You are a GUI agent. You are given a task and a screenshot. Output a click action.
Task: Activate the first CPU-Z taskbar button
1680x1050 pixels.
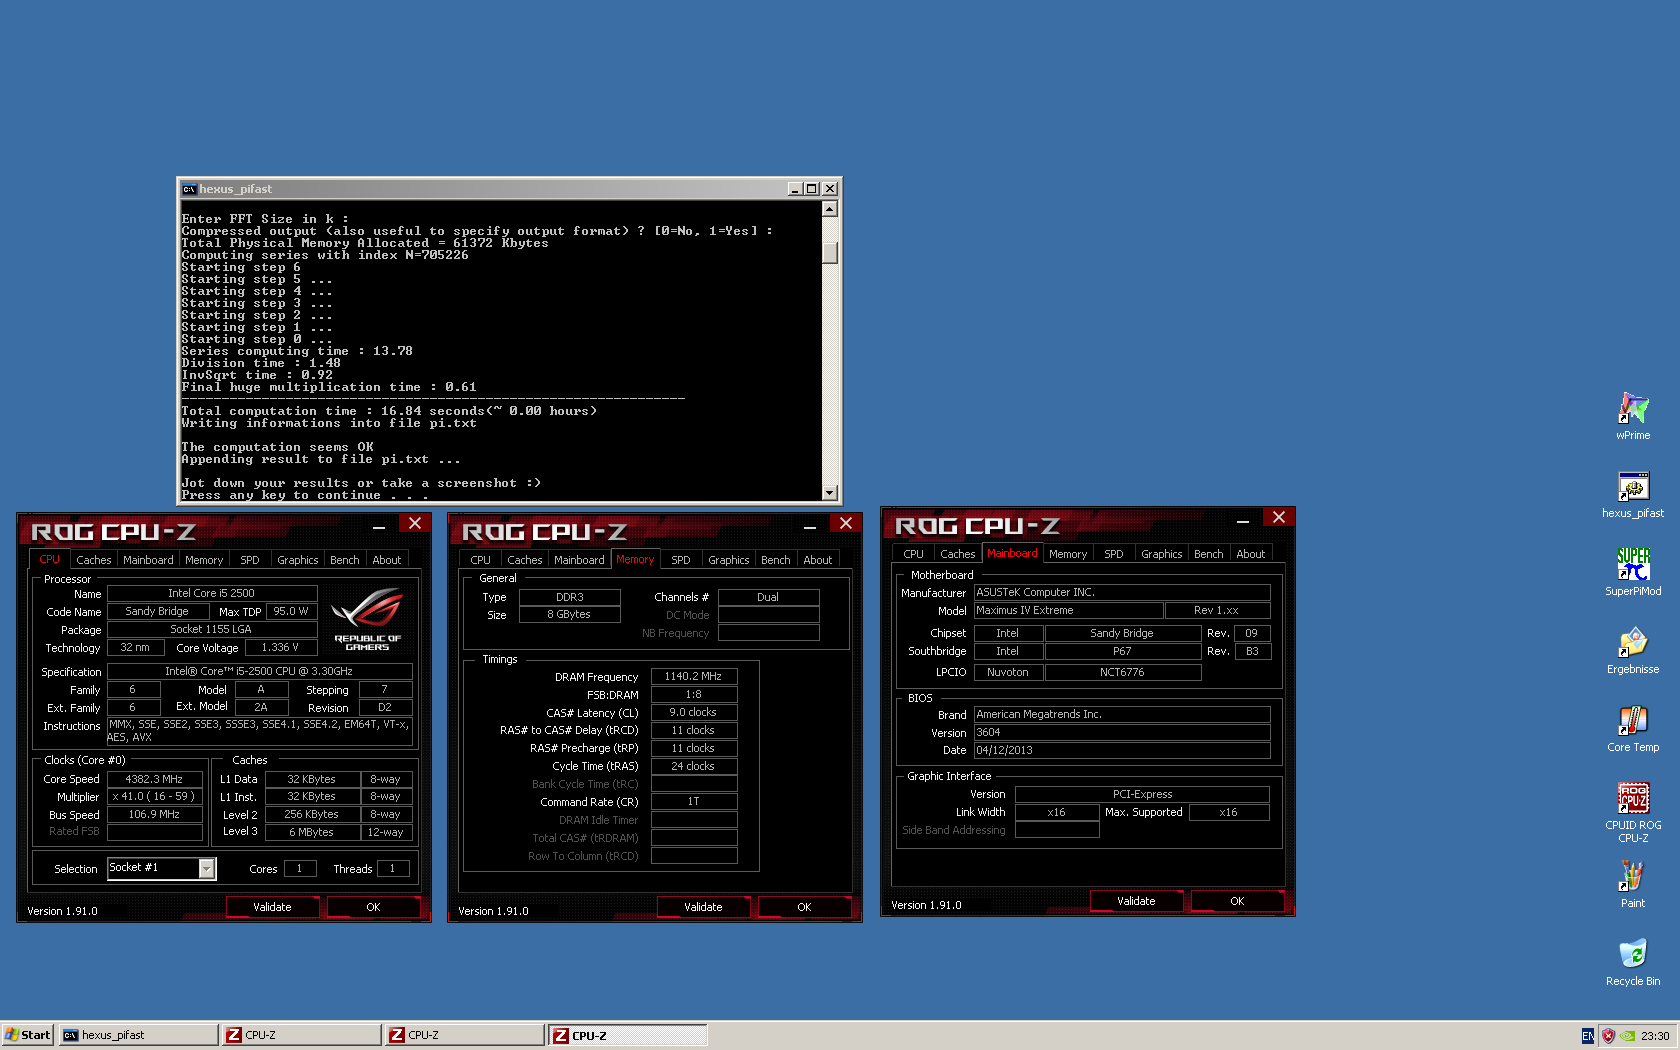click(302, 1035)
